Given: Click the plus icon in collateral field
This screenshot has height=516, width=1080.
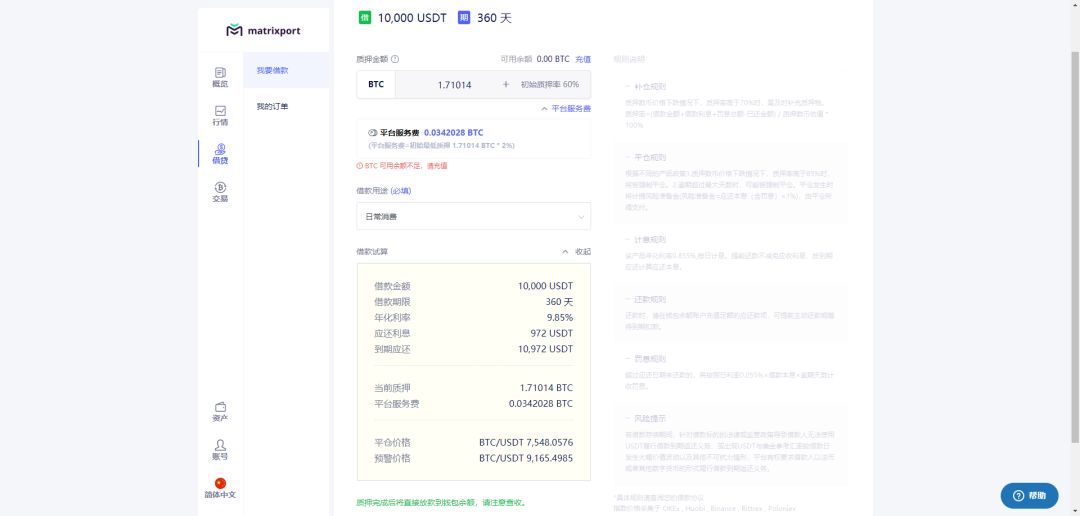Looking at the screenshot, I should (x=506, y=84).
